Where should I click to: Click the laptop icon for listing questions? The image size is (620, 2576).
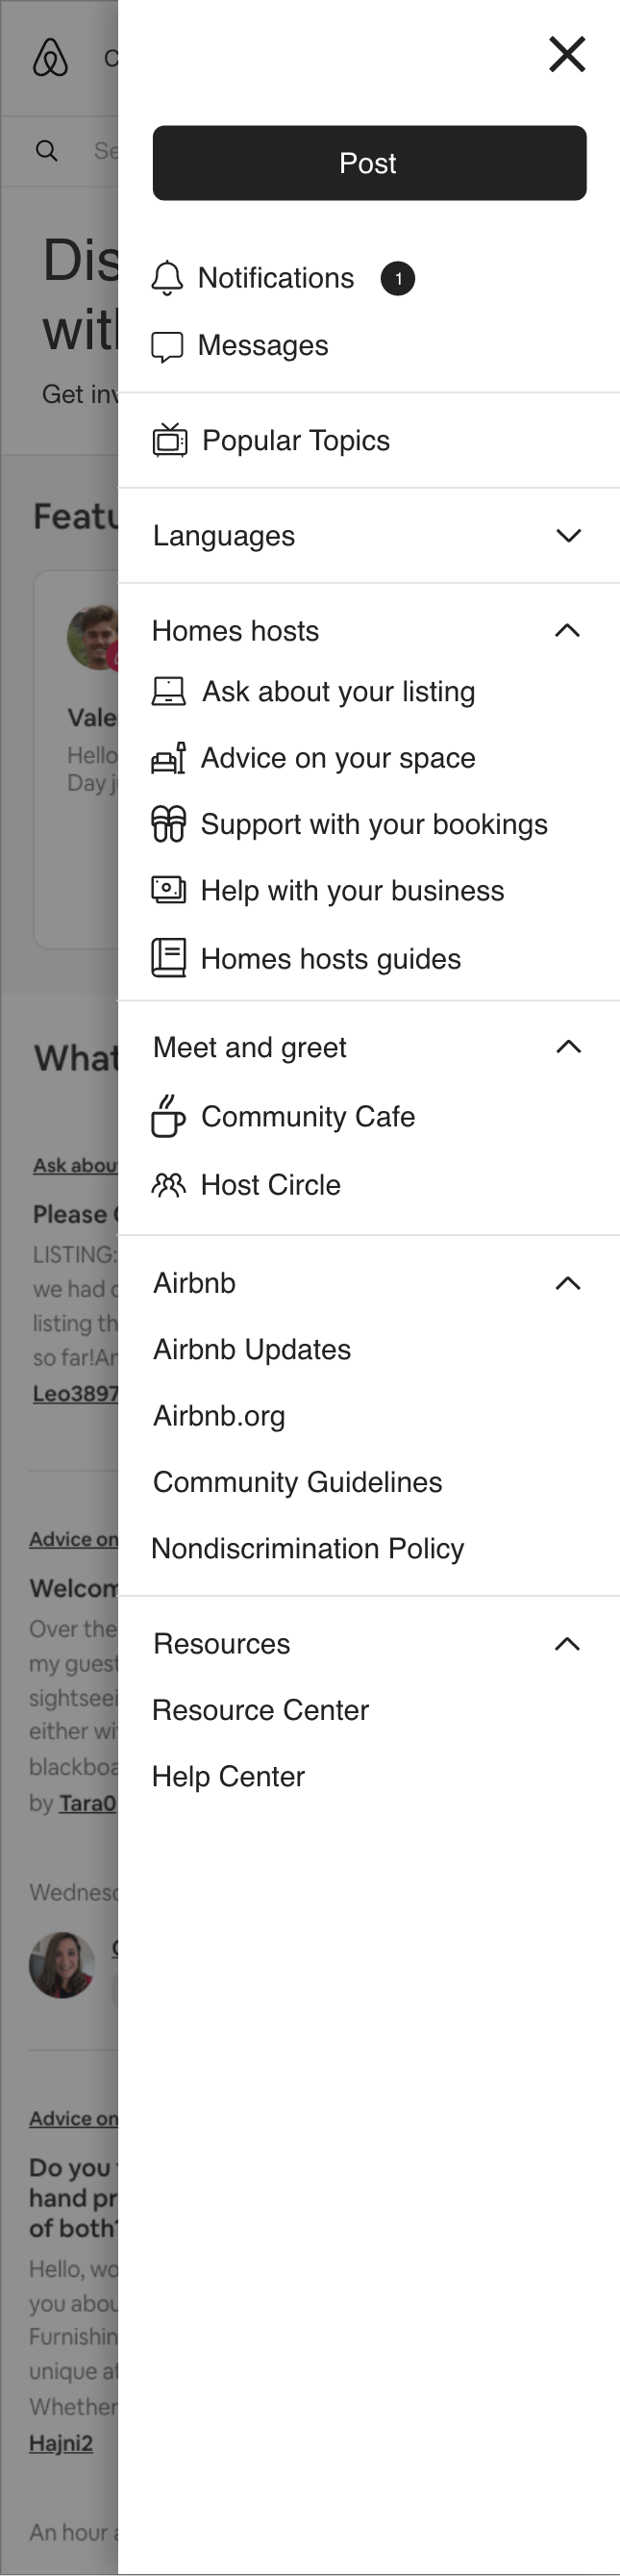click(168, 691)
